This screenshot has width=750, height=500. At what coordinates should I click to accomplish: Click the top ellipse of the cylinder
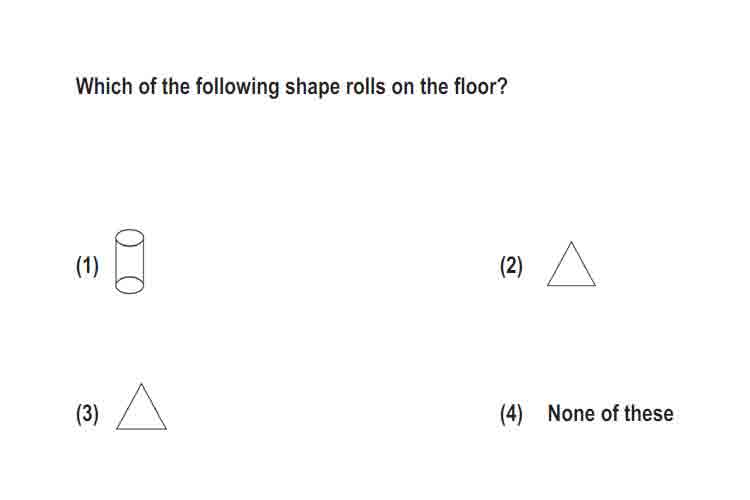pyautogui.click(x=129, y=238)
